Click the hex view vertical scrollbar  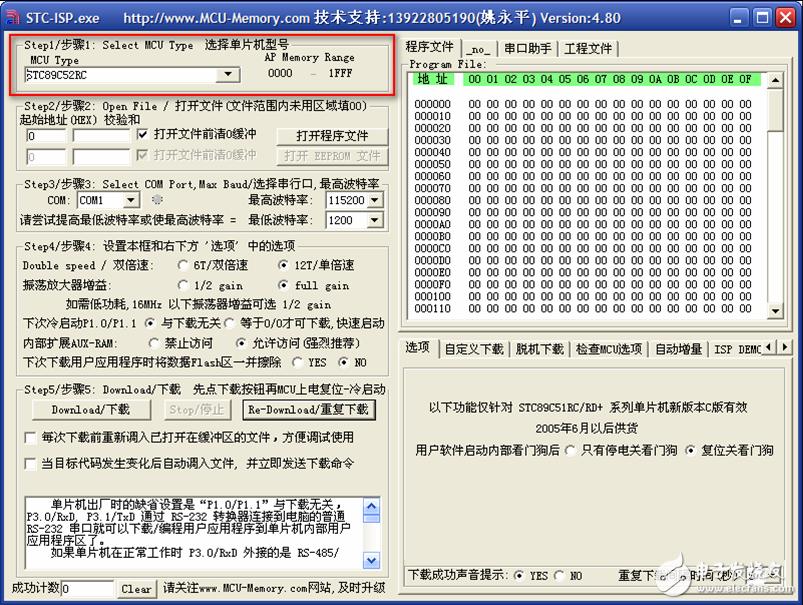point(775,200)
